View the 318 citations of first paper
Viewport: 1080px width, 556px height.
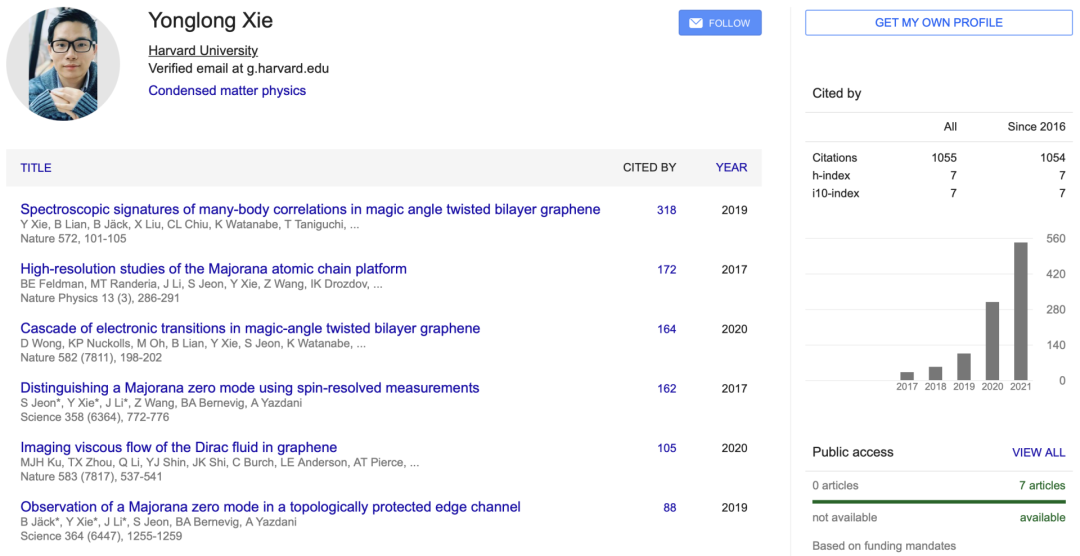(666, 210)
